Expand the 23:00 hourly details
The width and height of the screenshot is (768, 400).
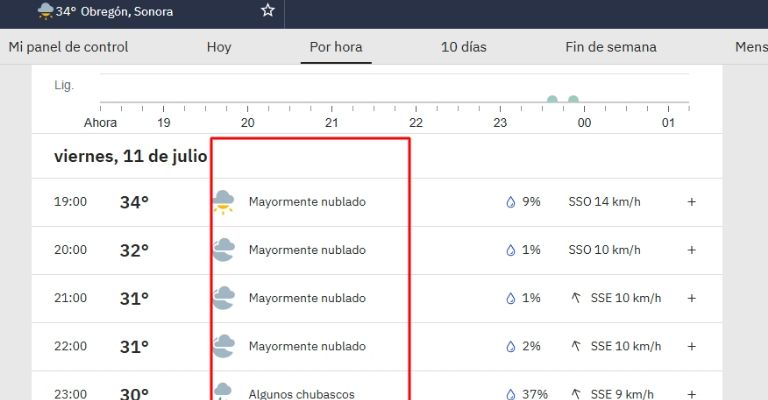(x=692, y=394)
